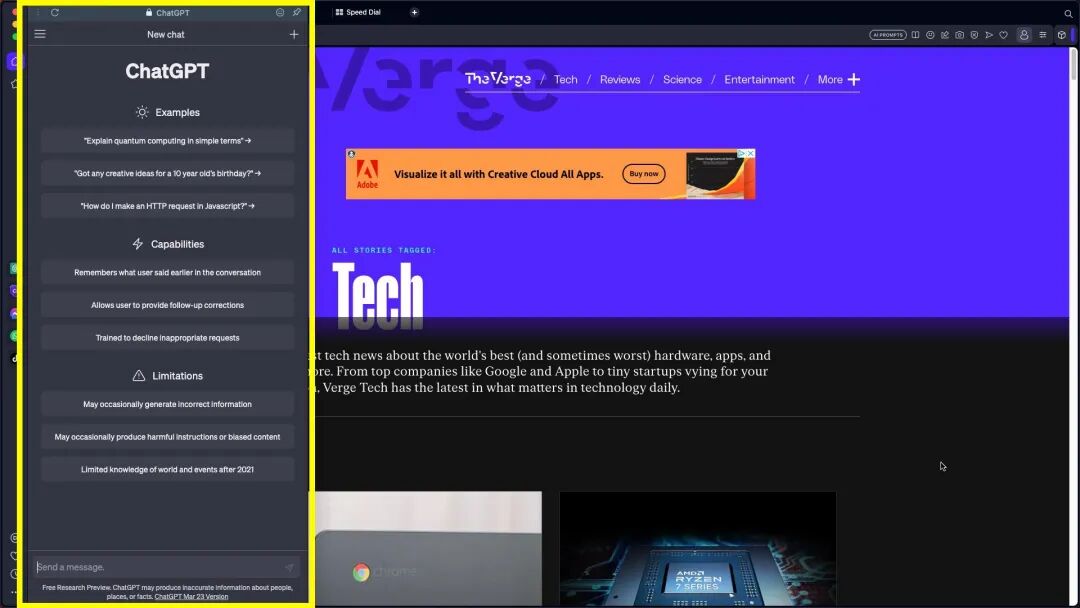Viewport: 1080px width, 608px height.
Task: Open the profile account icon
Action: click(1024, 34)
